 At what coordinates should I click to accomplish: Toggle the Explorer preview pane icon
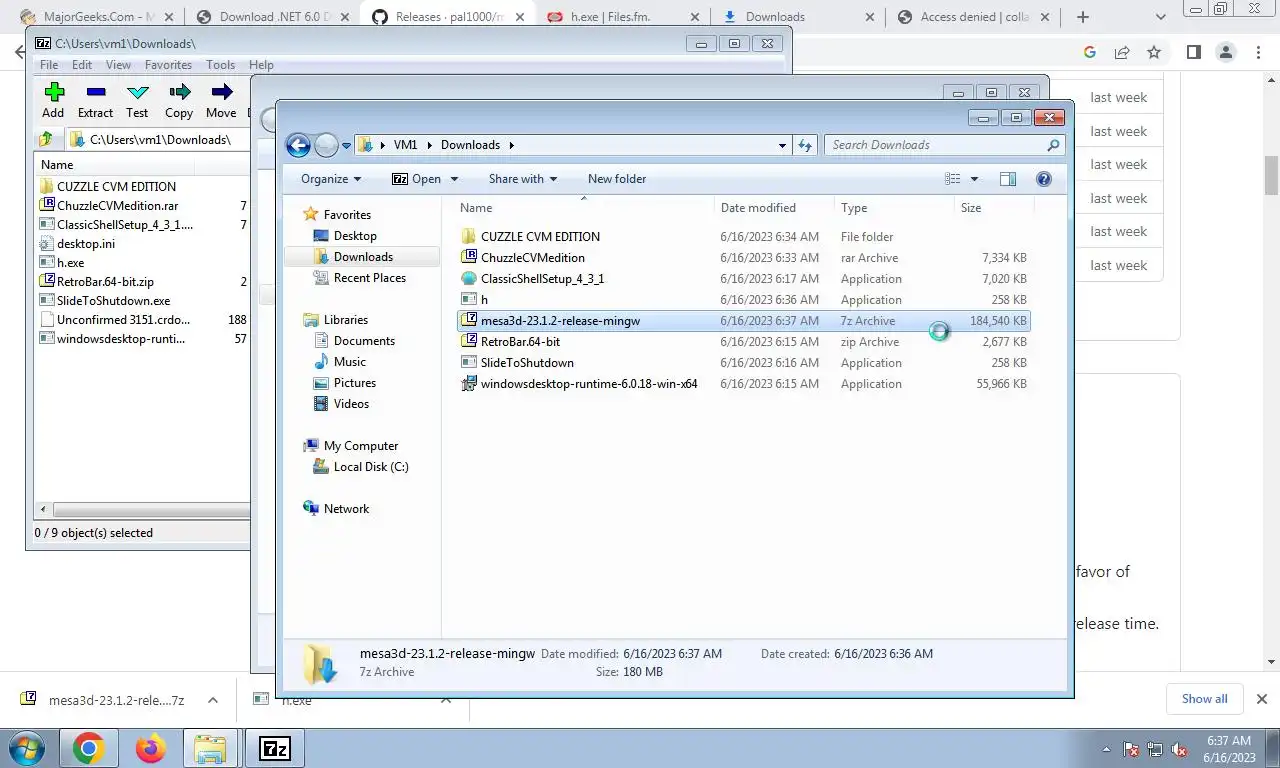[1008, 179]
